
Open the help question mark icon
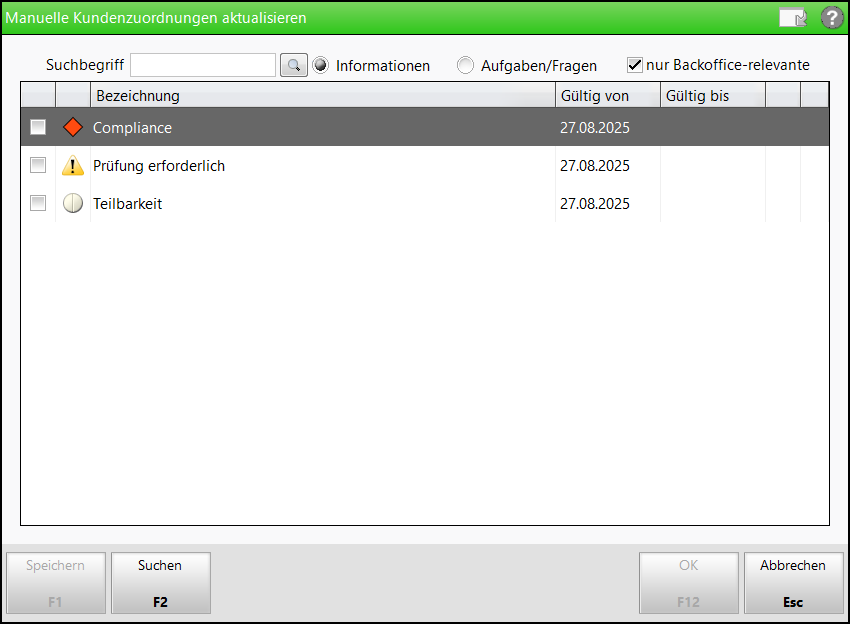point(832,17)
